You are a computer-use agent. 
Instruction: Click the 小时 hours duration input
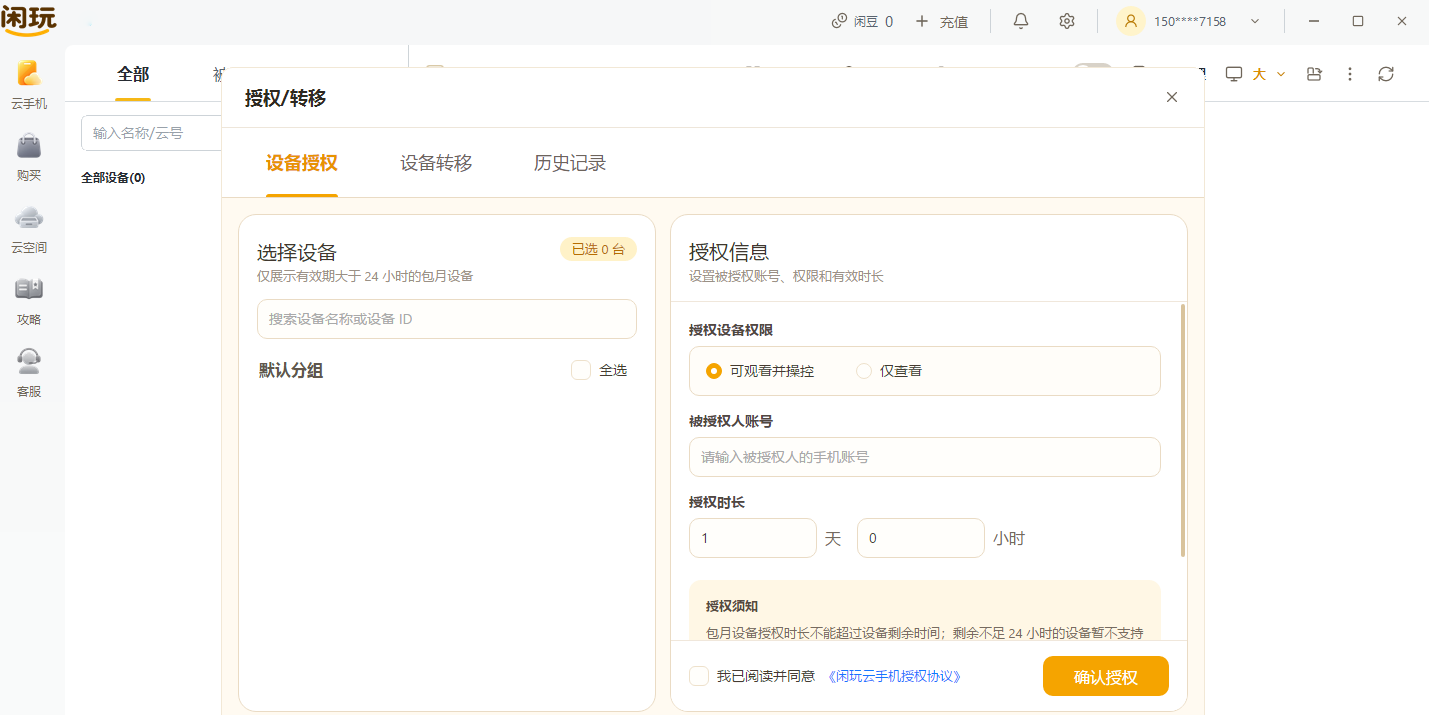(x=921, y=538)
